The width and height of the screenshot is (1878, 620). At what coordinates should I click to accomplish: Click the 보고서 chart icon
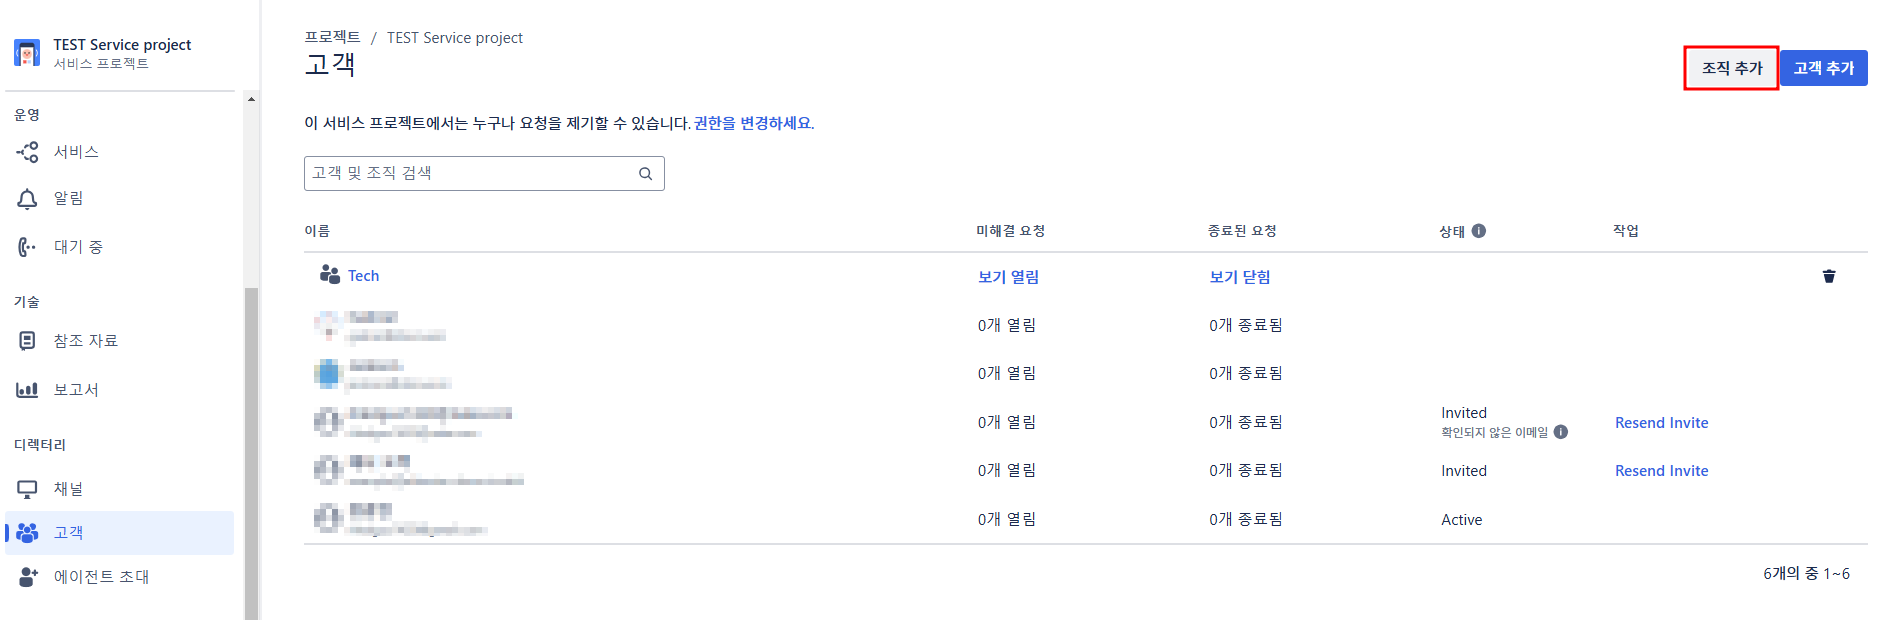pos(27,390)
